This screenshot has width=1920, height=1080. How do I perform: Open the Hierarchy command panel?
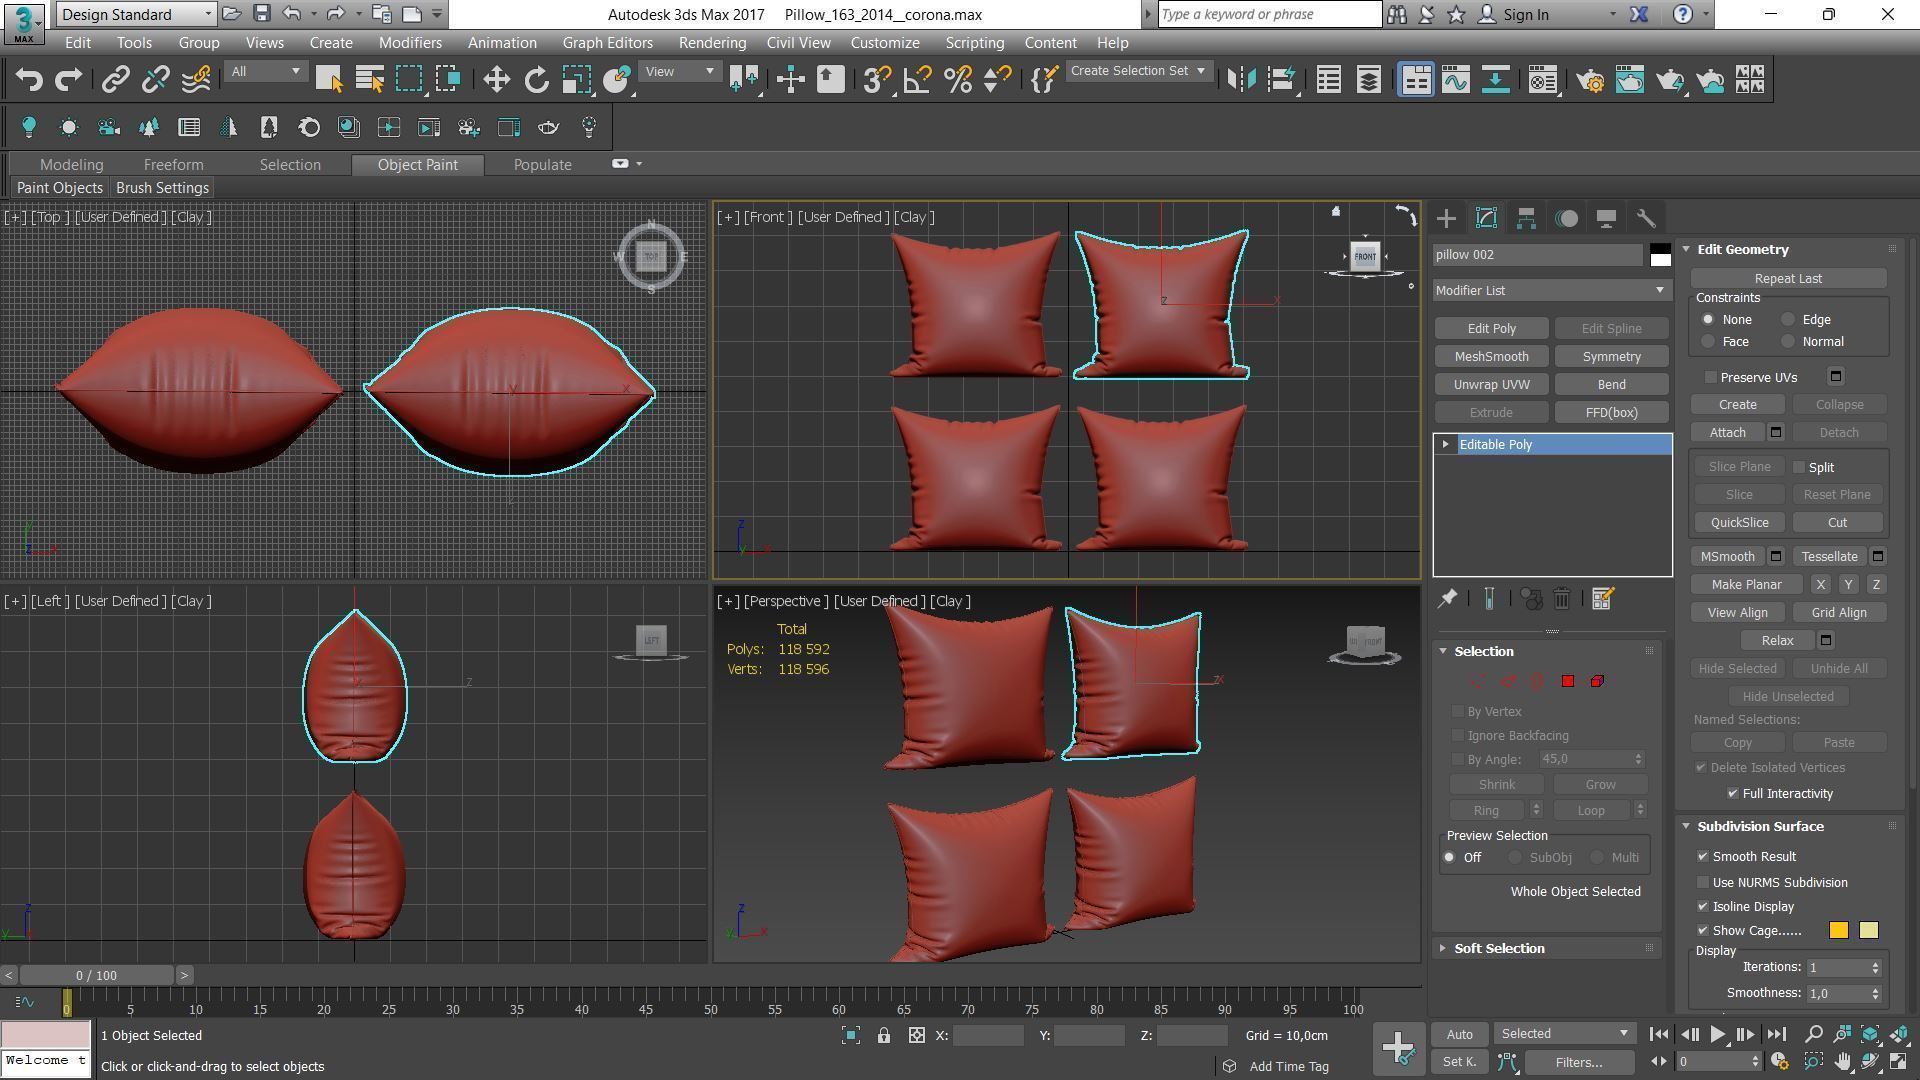coord(1526,218)
